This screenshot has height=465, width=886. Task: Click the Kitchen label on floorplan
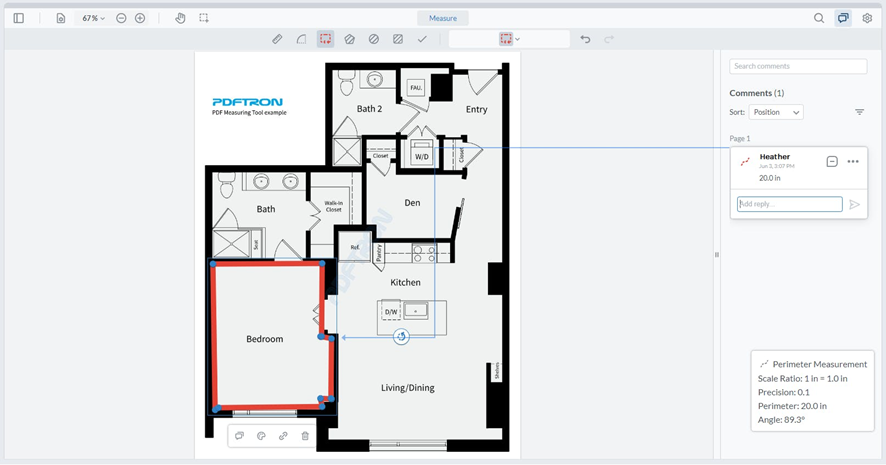click(x=405, y=283)
